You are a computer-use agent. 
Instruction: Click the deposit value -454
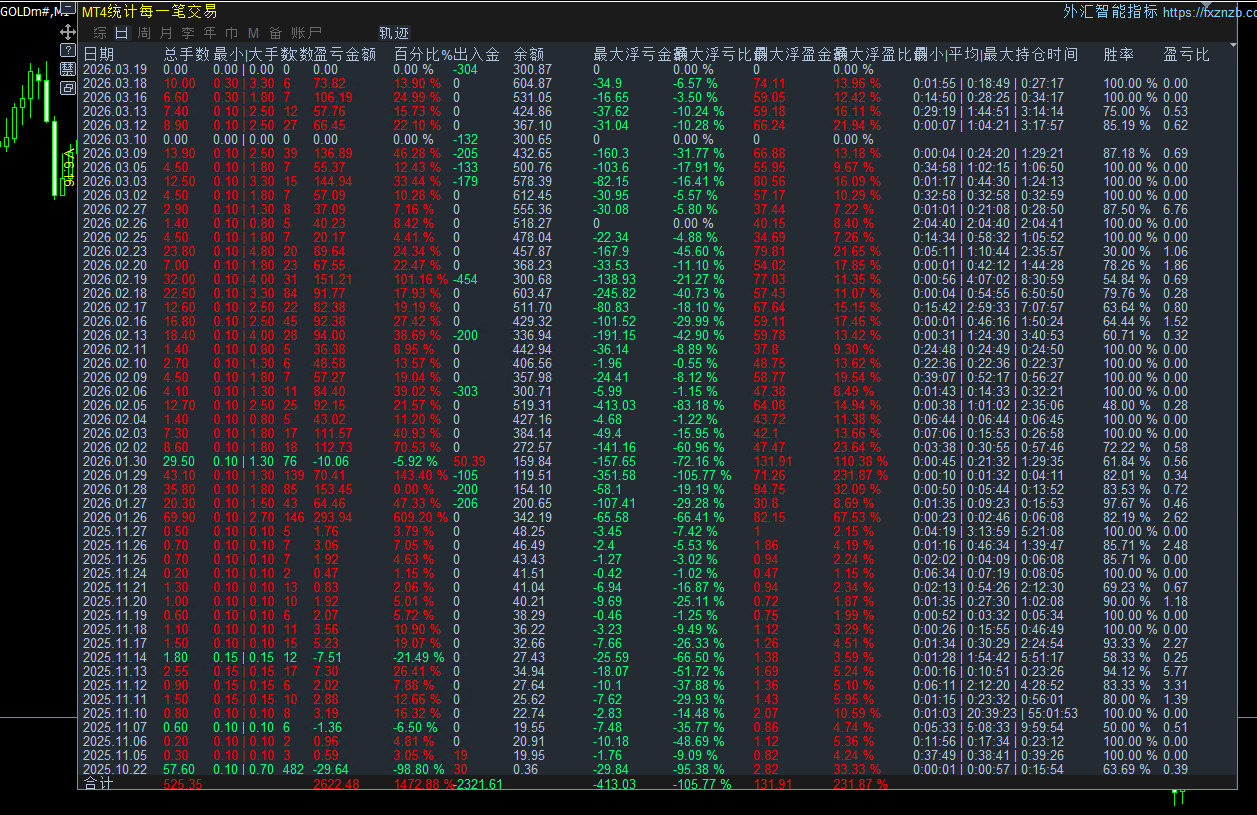point(465,279)
